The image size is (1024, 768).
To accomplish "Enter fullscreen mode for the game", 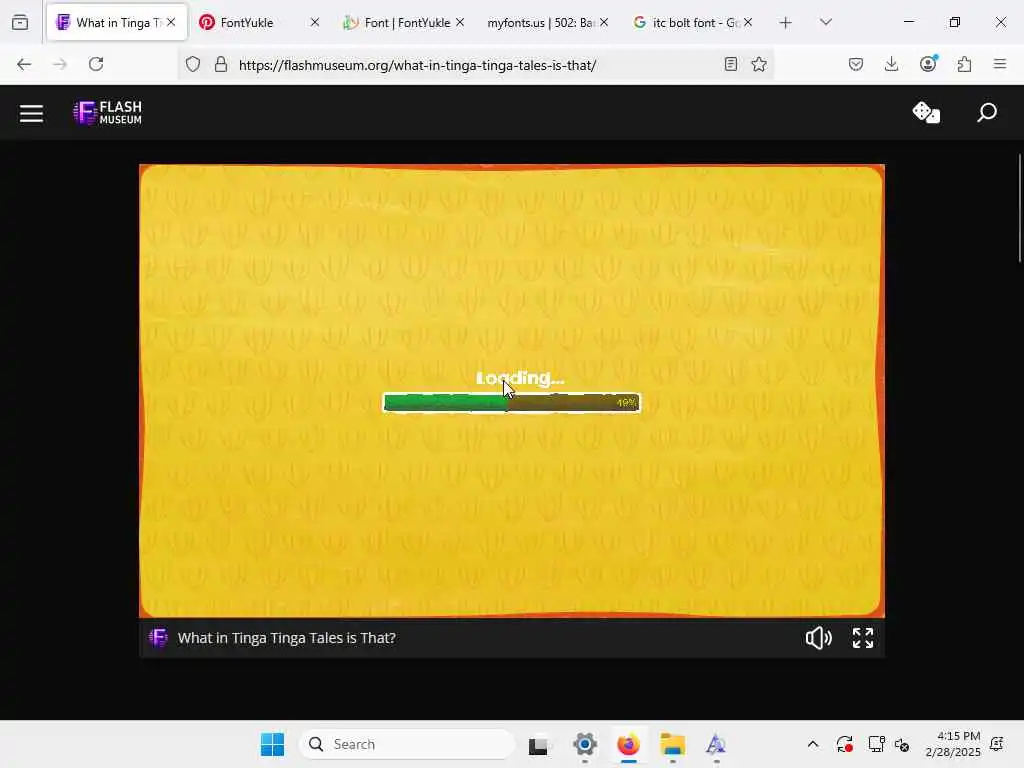I will click(863, 638).
